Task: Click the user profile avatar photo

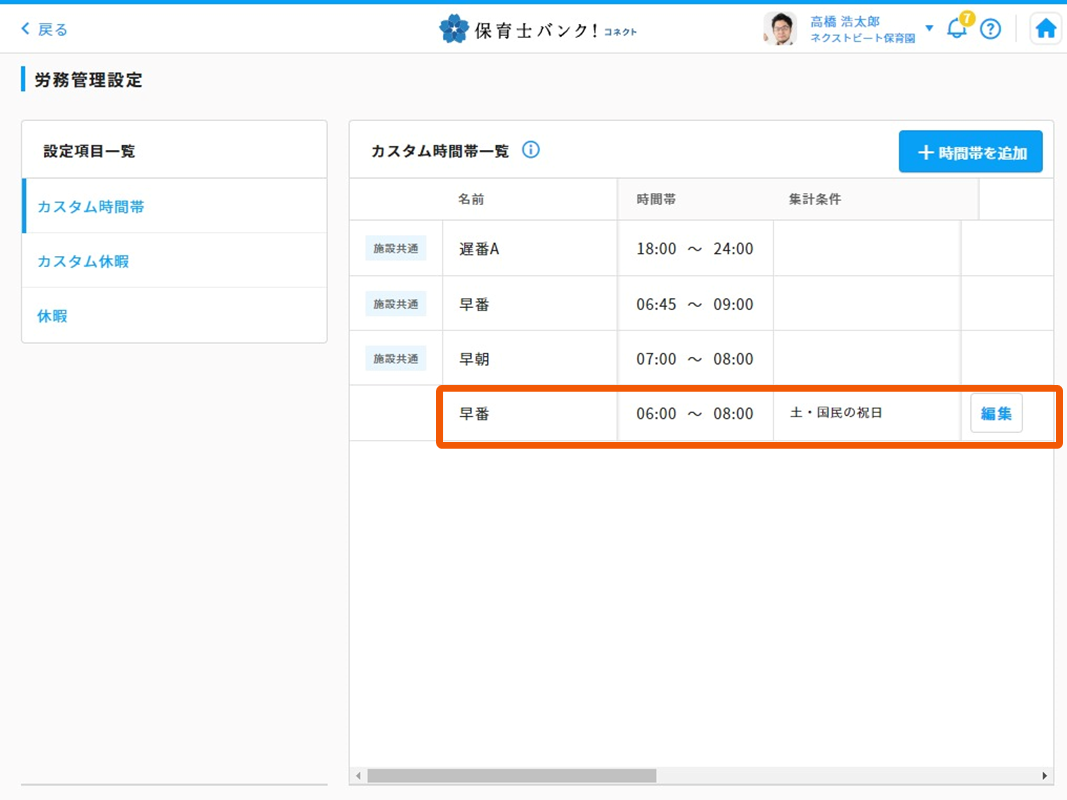Action: 779,29
